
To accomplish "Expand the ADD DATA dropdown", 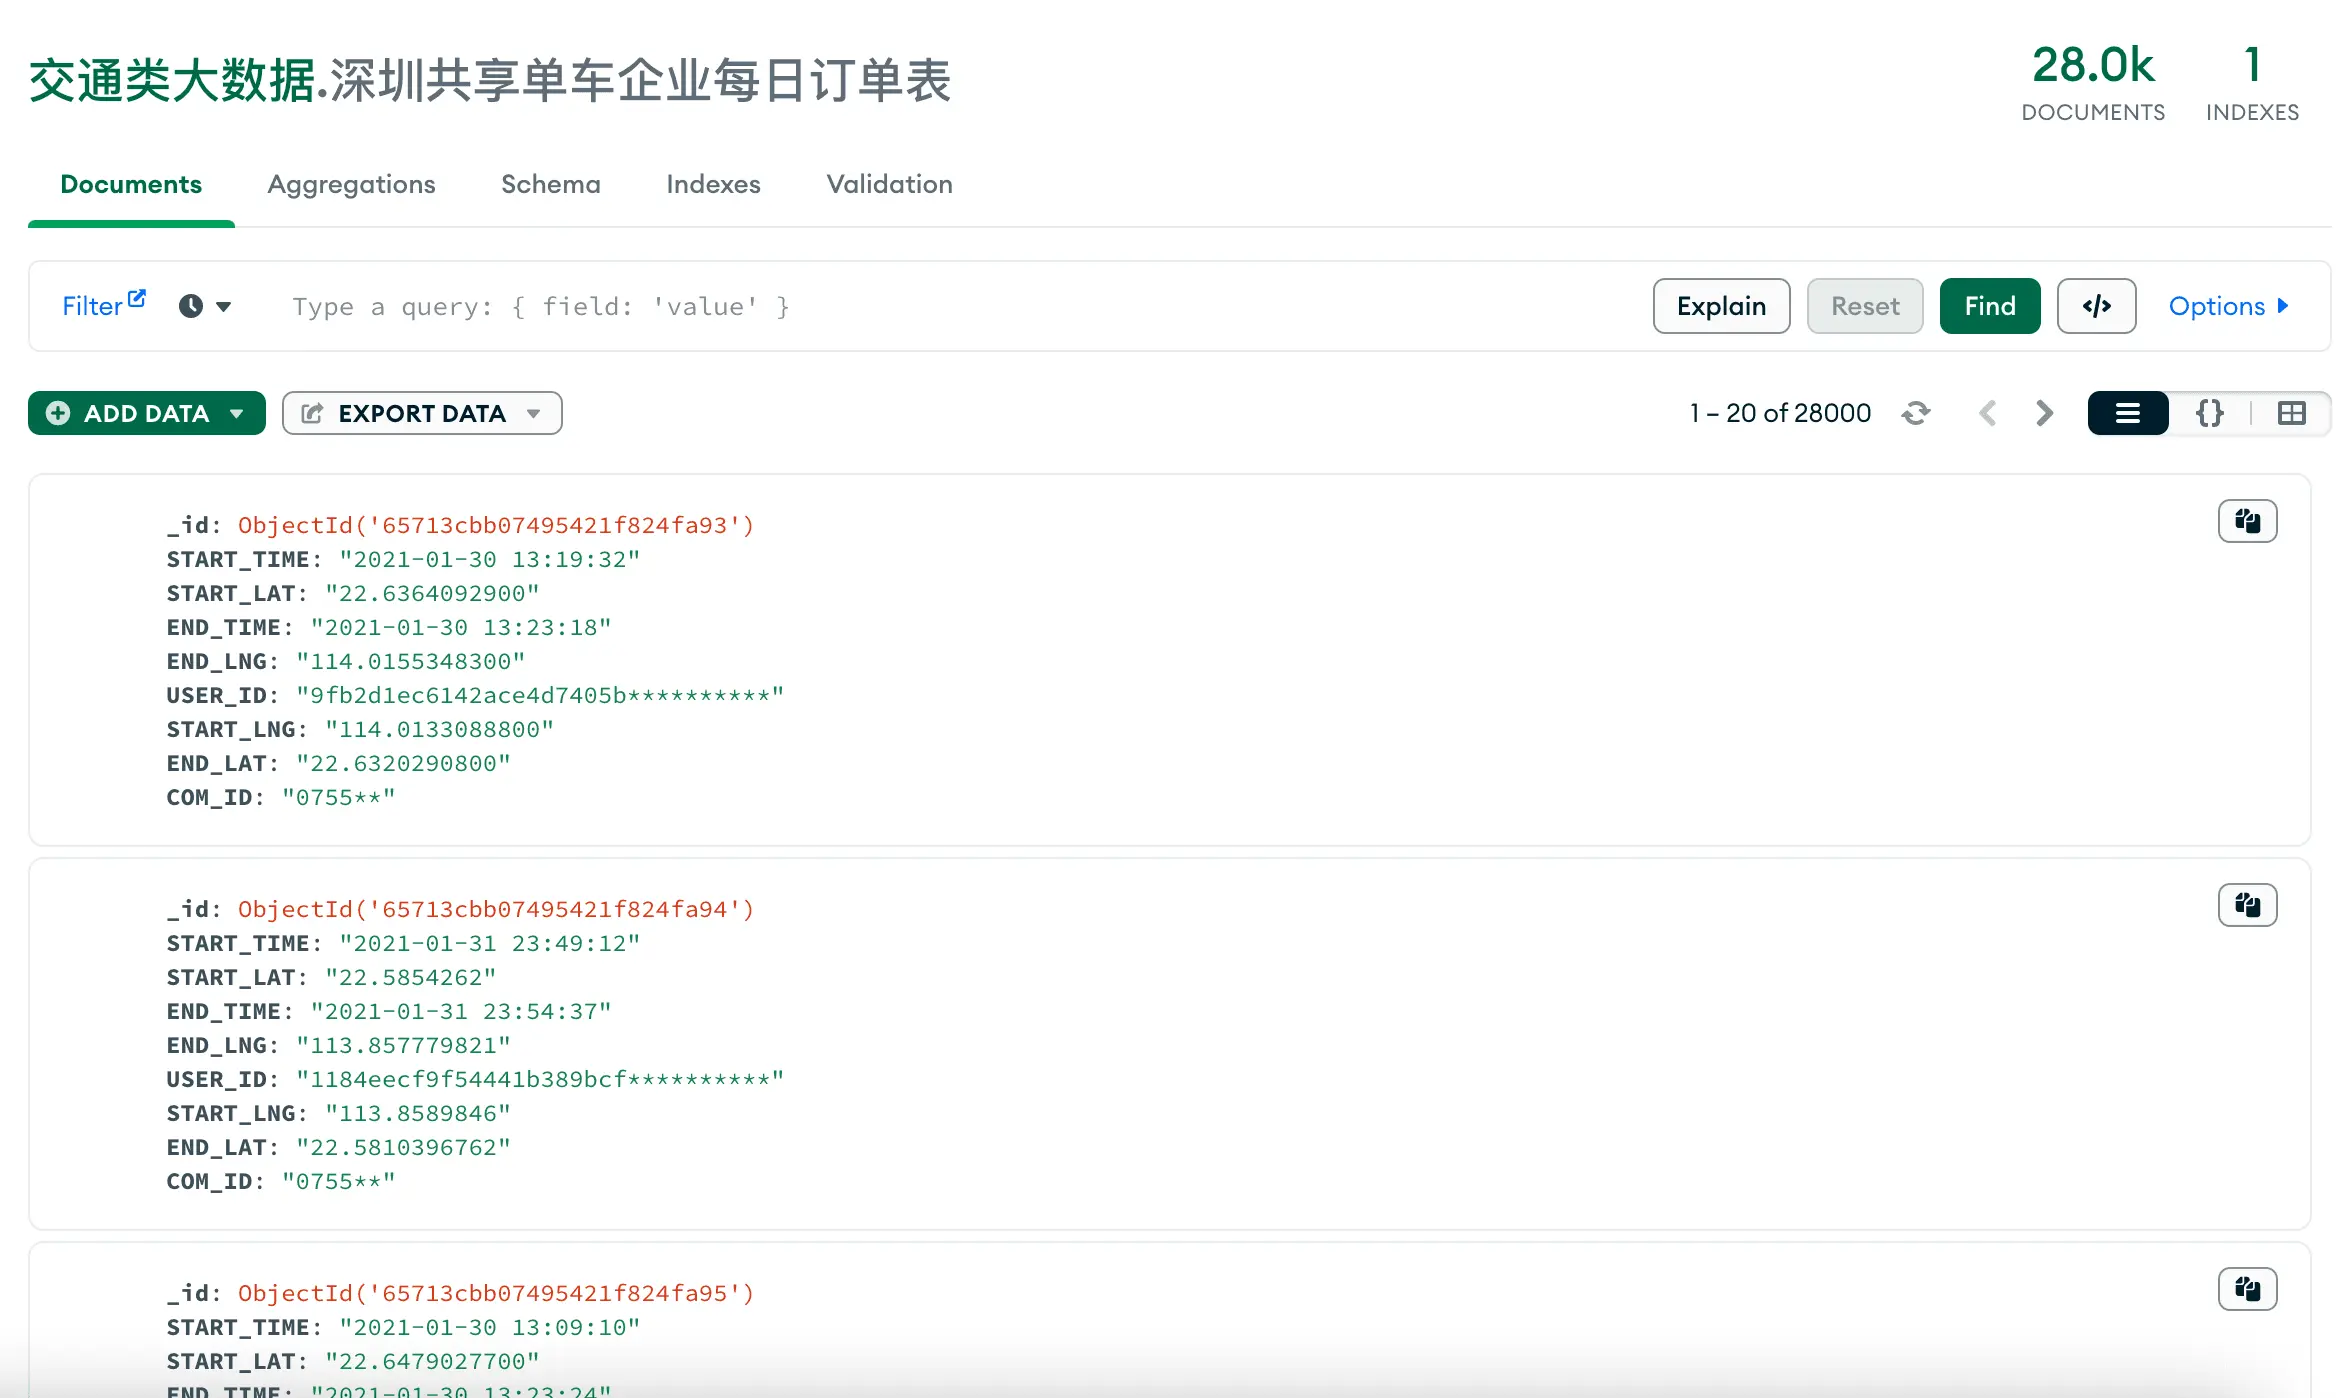I will (x=146, y=413).
